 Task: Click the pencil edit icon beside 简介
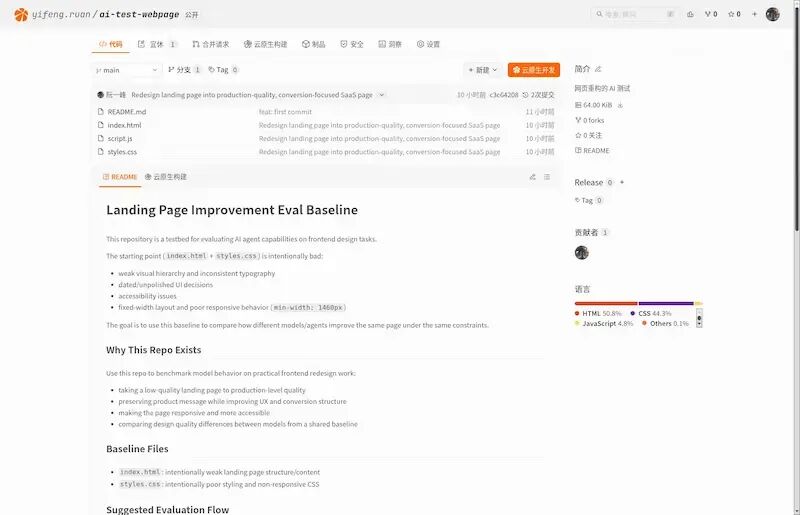(598, 69)
